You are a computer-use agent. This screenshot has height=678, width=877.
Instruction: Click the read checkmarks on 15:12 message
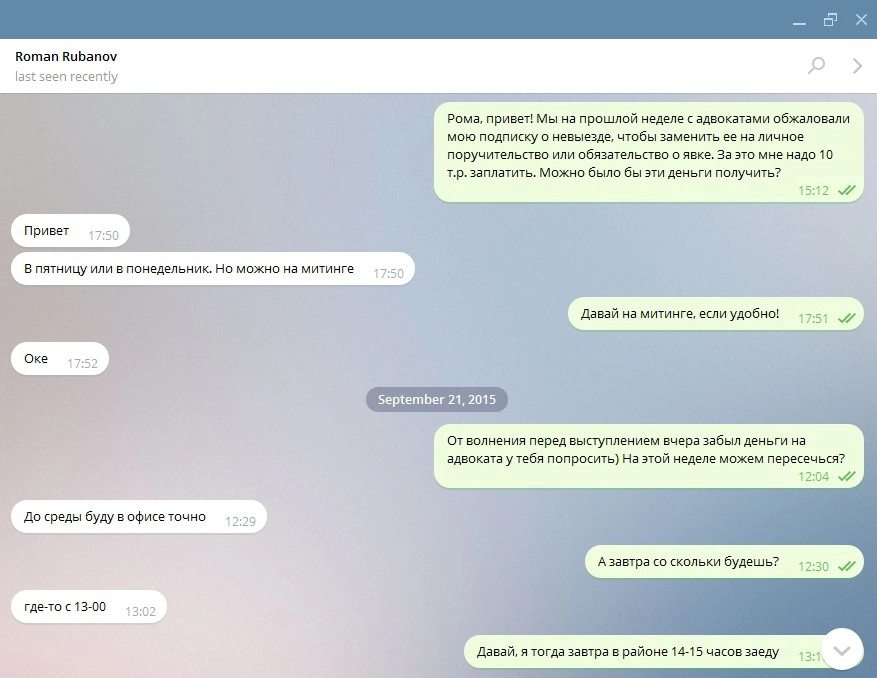coord(847,190)
